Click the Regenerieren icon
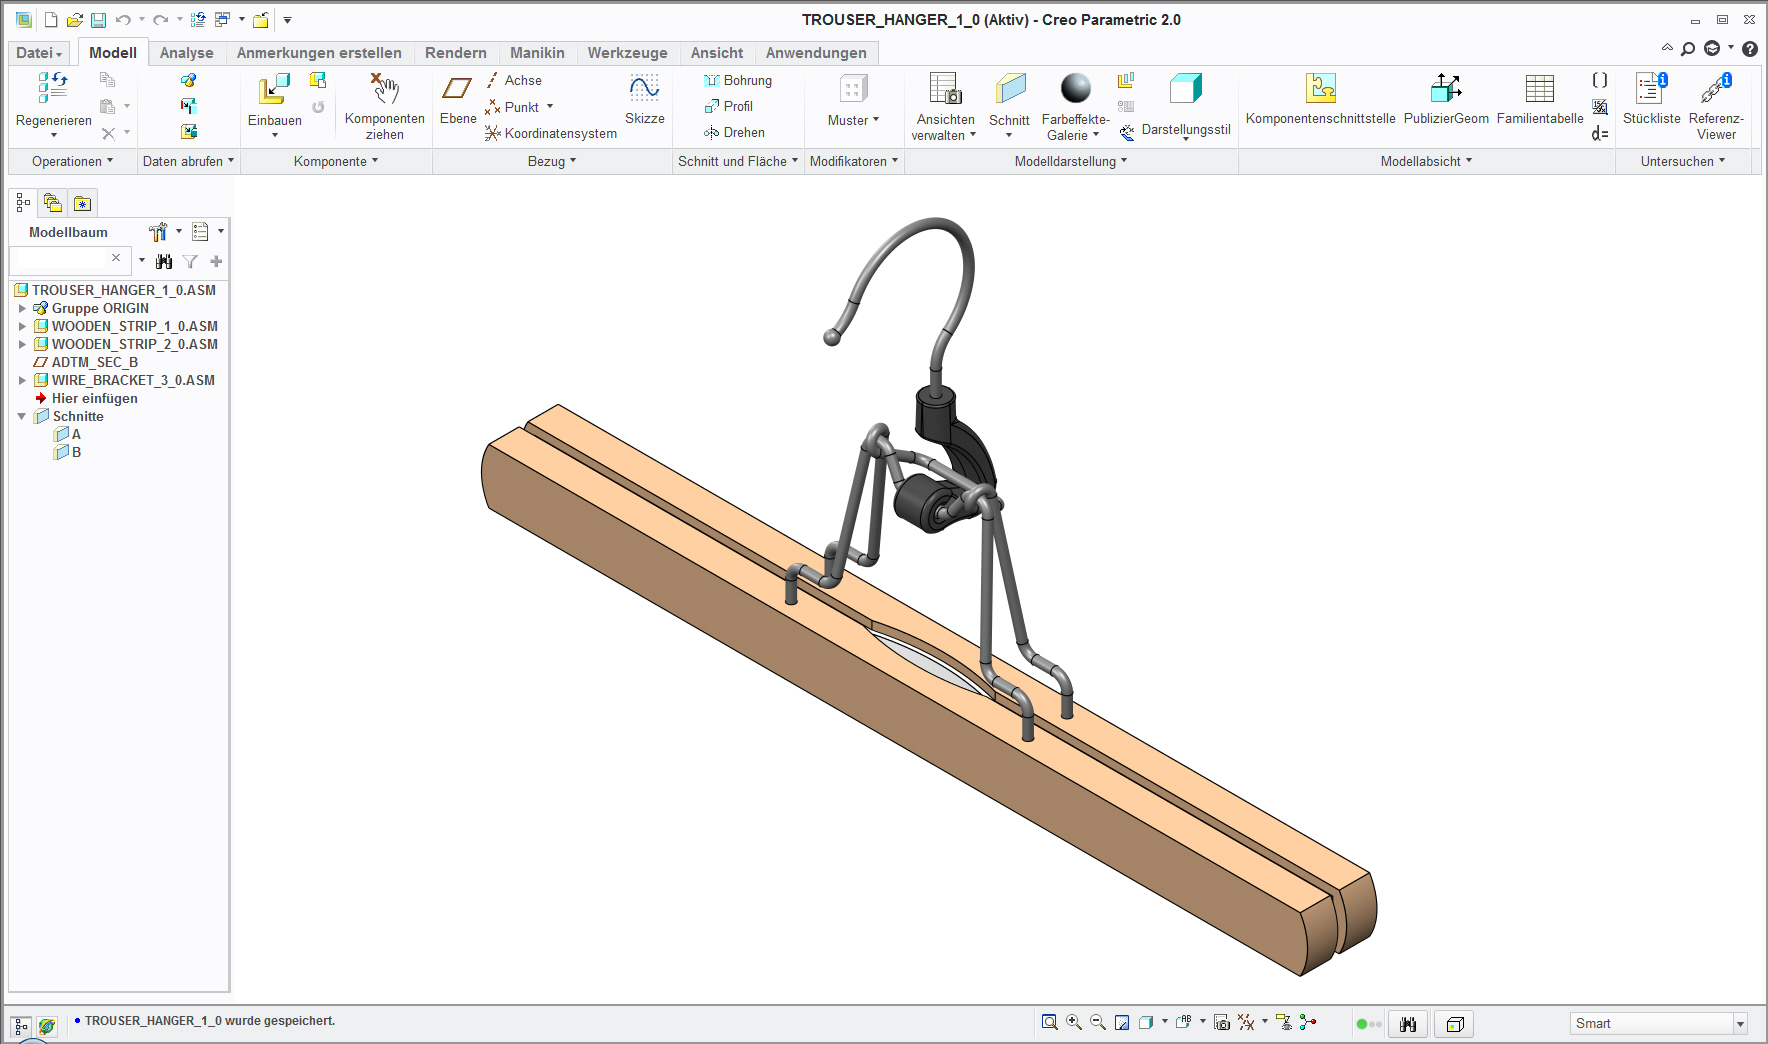The width and height of the screenshot is (1768, 1044). coord(53,88)
